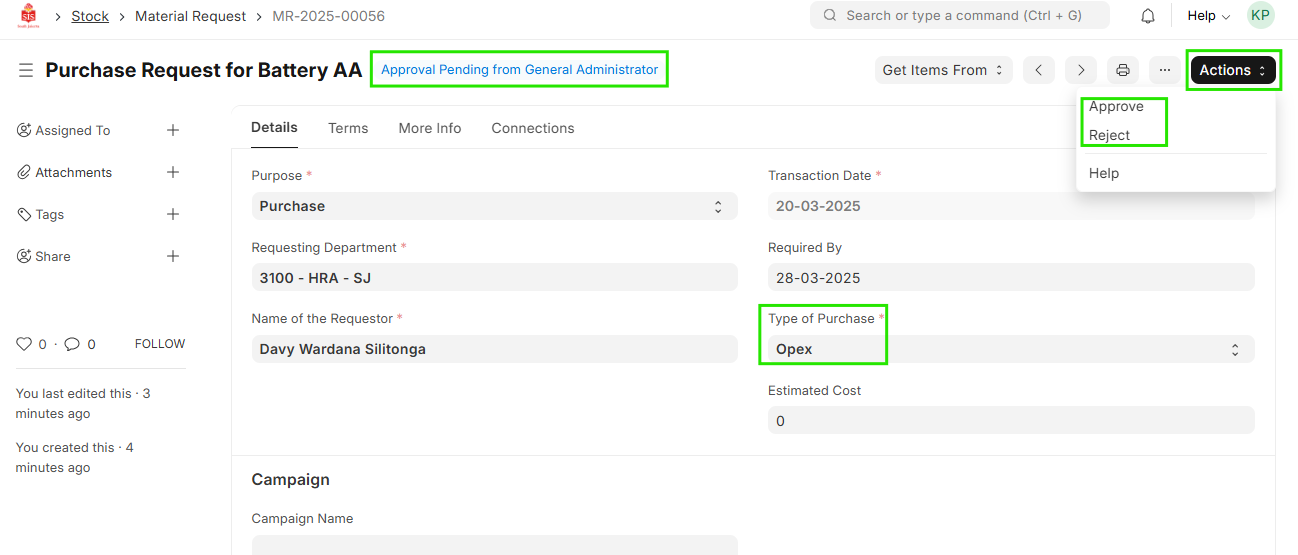Screen dimensions: 1298x555
Task: Like this document with heart icon
Action: tap(24, 344)
